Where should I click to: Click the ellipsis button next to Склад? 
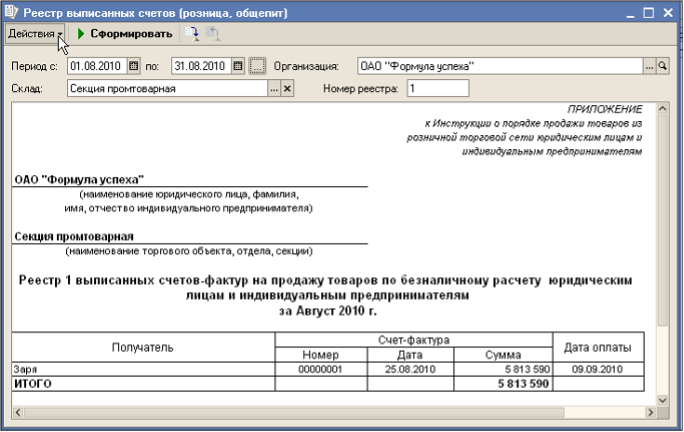[x=273, y=89]
